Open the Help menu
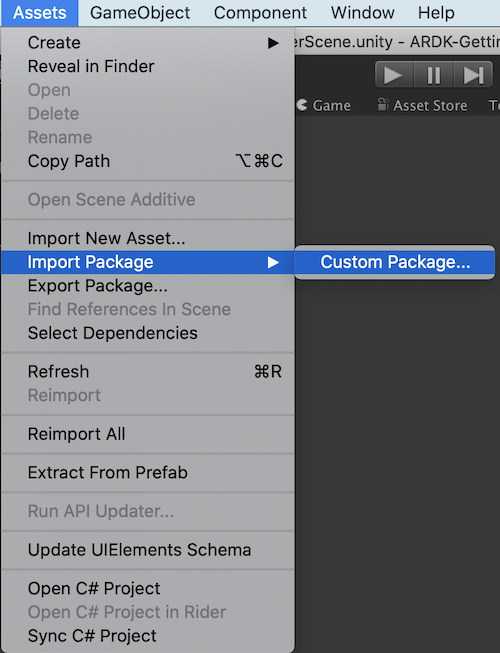 pos(436,12)
